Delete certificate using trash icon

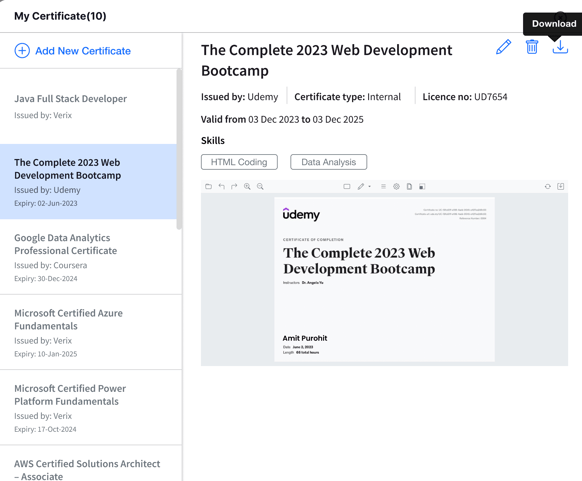[x=532, y=47]
